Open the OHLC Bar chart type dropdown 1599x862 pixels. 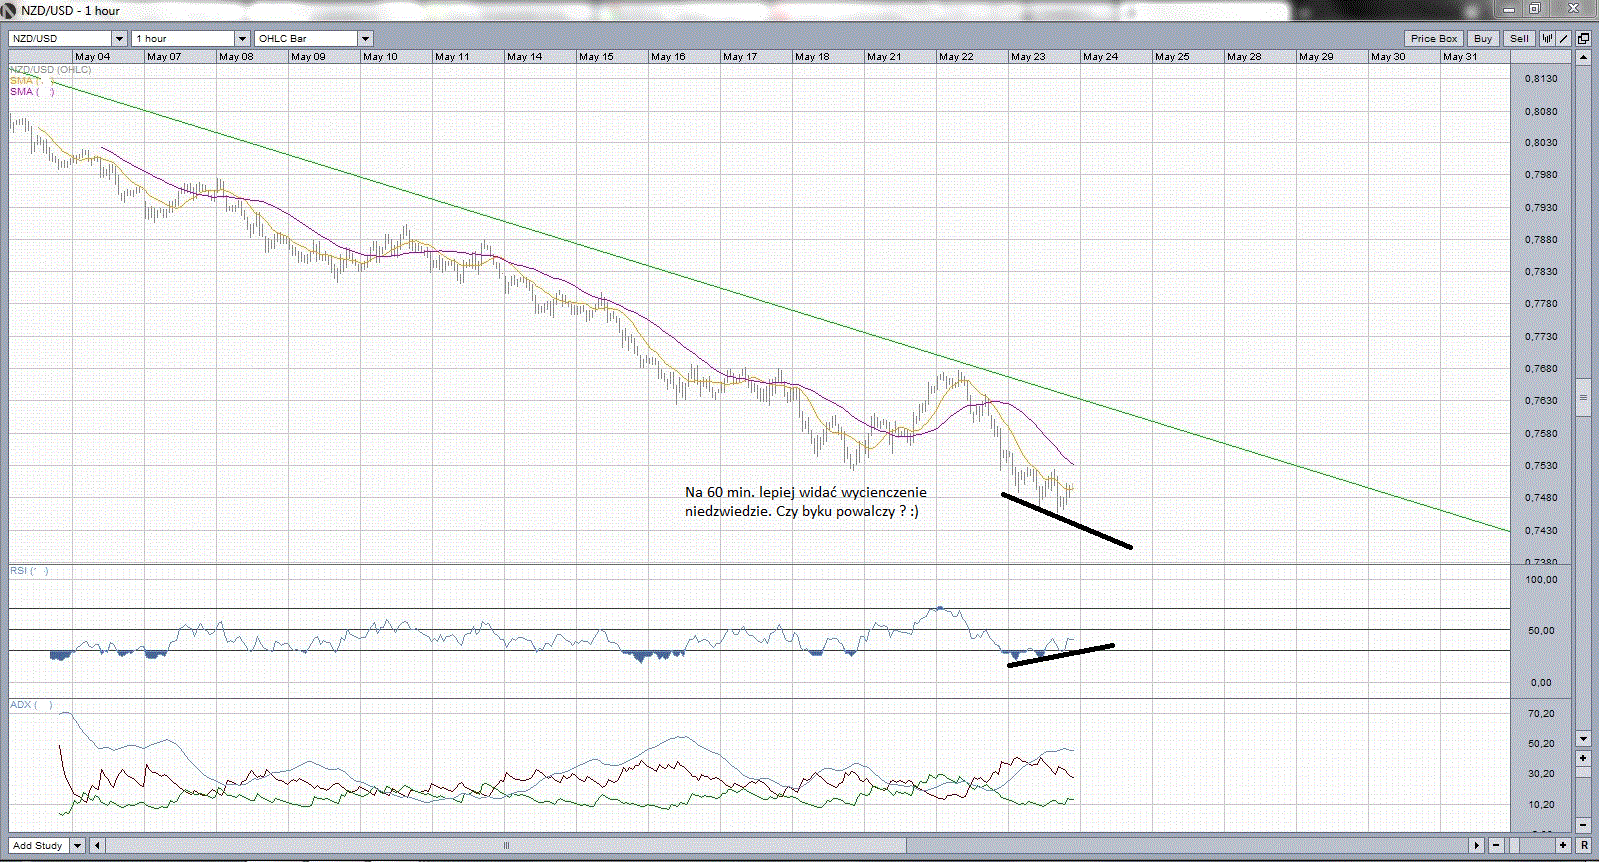click(x=365, y=39)
